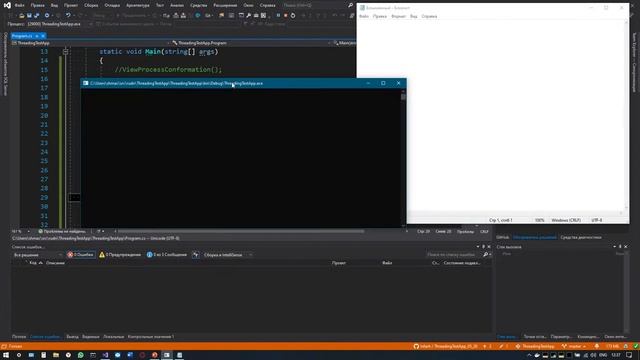This screenshot has width=640, height=360.
Task: Sort by the Файл column header
Action: pyautogui.click(x=387, y=263)
